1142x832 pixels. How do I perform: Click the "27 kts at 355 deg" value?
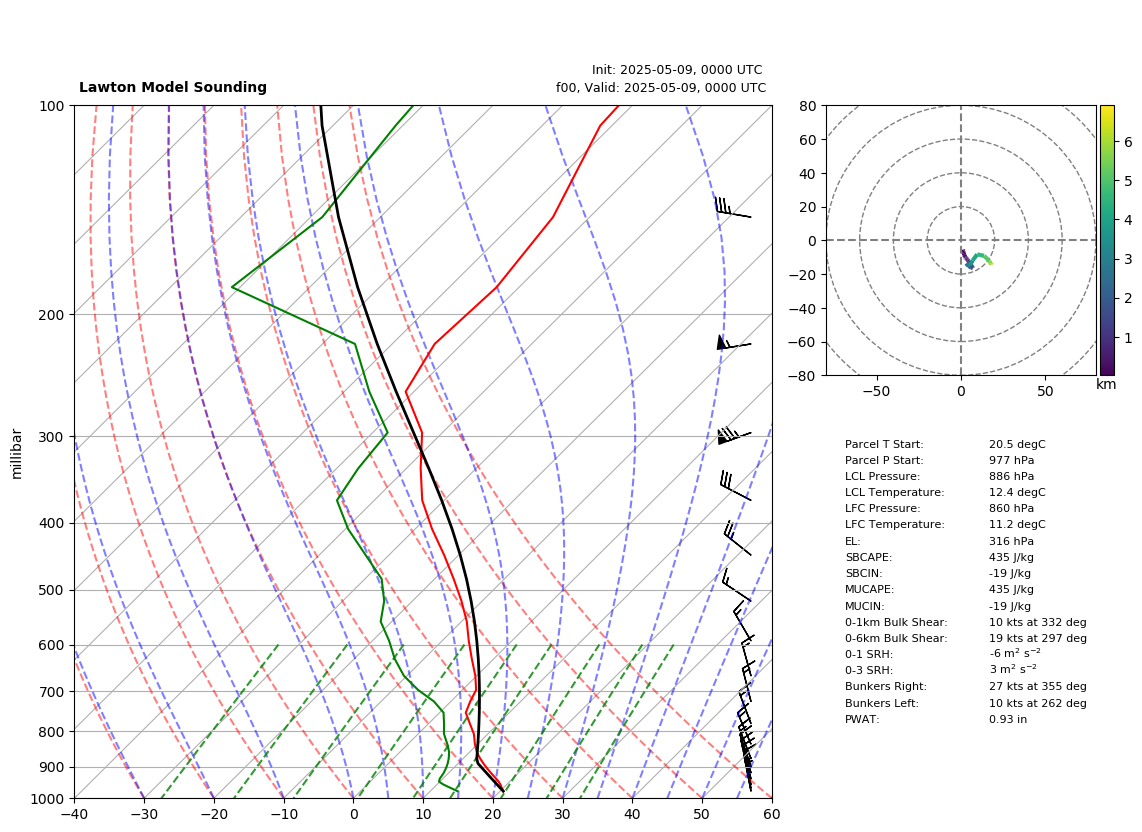pos(1038,686)
